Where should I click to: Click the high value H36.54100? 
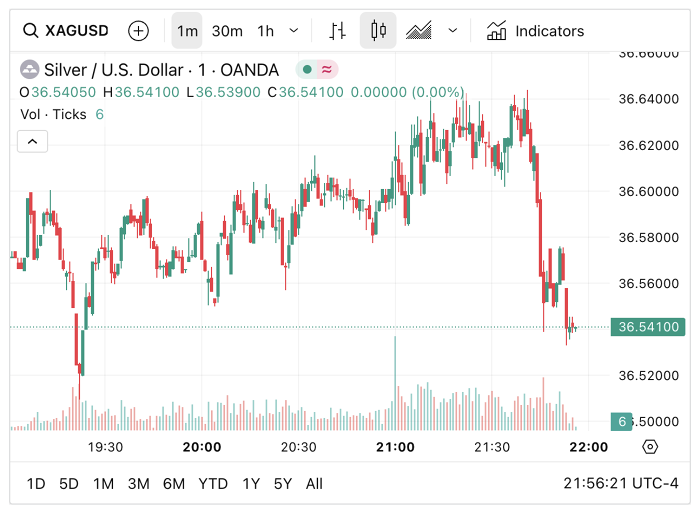coord(141,92)
